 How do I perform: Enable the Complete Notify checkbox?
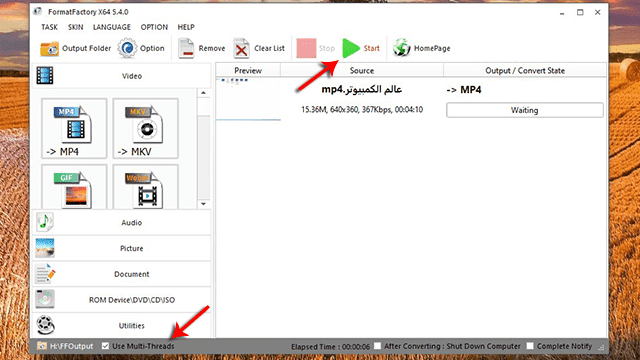tap(530, 346)
